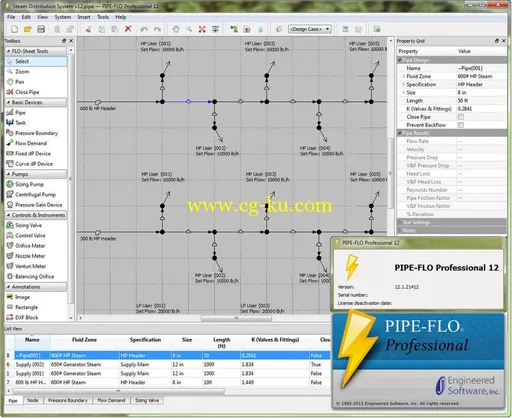Click the Name column header in List View
The width and height of the screenshot is (512, 418).
(x=32, y=343)
